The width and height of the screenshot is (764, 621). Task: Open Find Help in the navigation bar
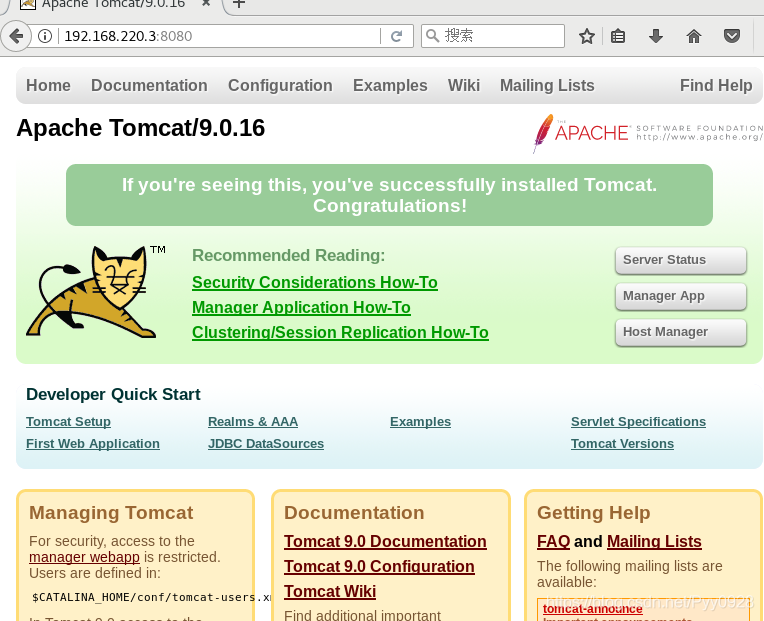tap(716, 85)
